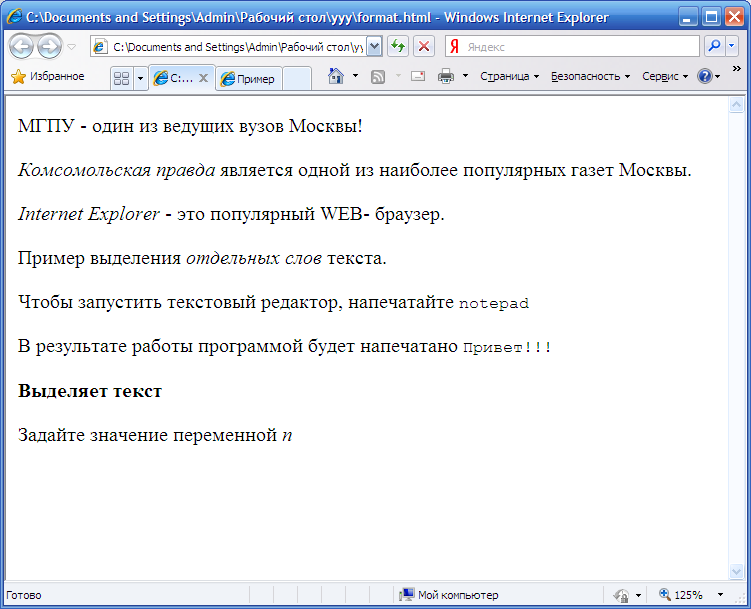Viewport: 751px width, 609px height.
Task: Expand the security status dropdown arrow
Action: pos(638,596)
